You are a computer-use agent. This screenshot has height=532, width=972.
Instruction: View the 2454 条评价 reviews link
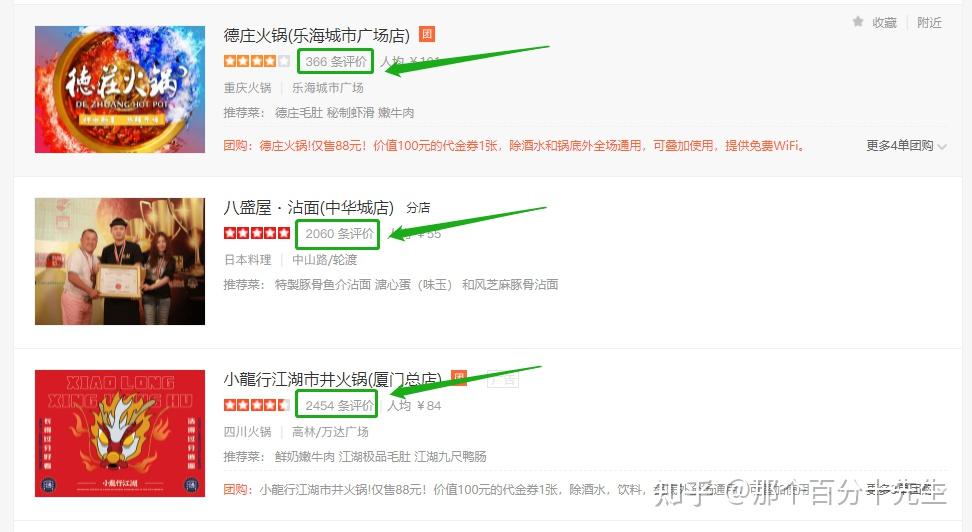click(x=339, y=406)
